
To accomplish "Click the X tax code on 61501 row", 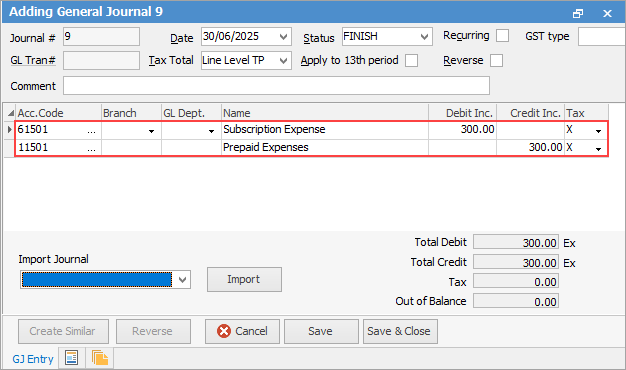I will point(570,130).
